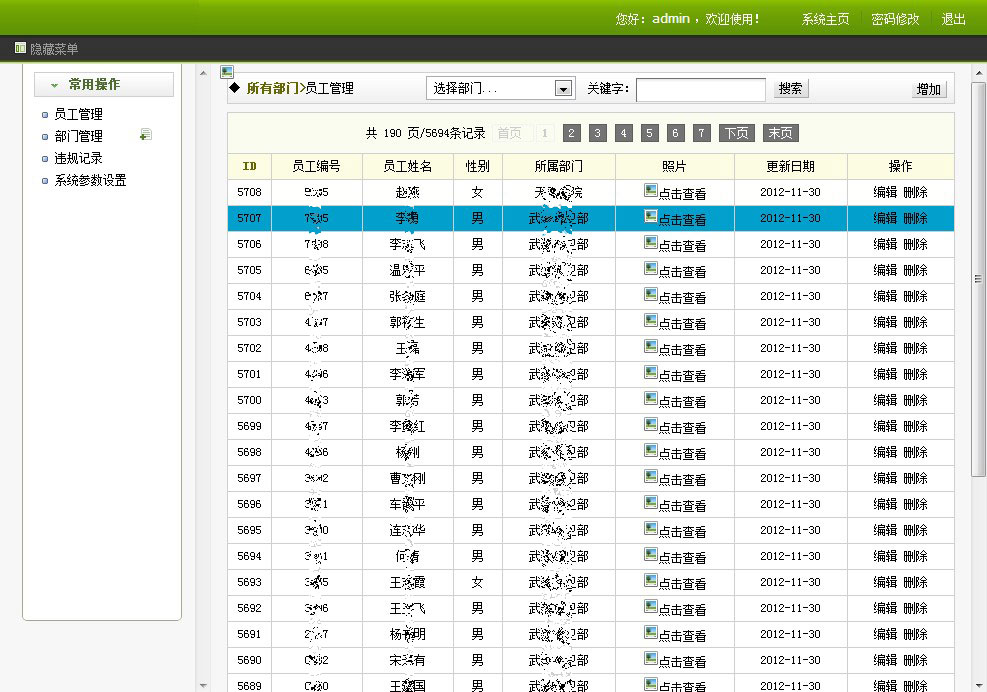Go to page 4 in pagination
Screen dimensions: 987x692
623,132
